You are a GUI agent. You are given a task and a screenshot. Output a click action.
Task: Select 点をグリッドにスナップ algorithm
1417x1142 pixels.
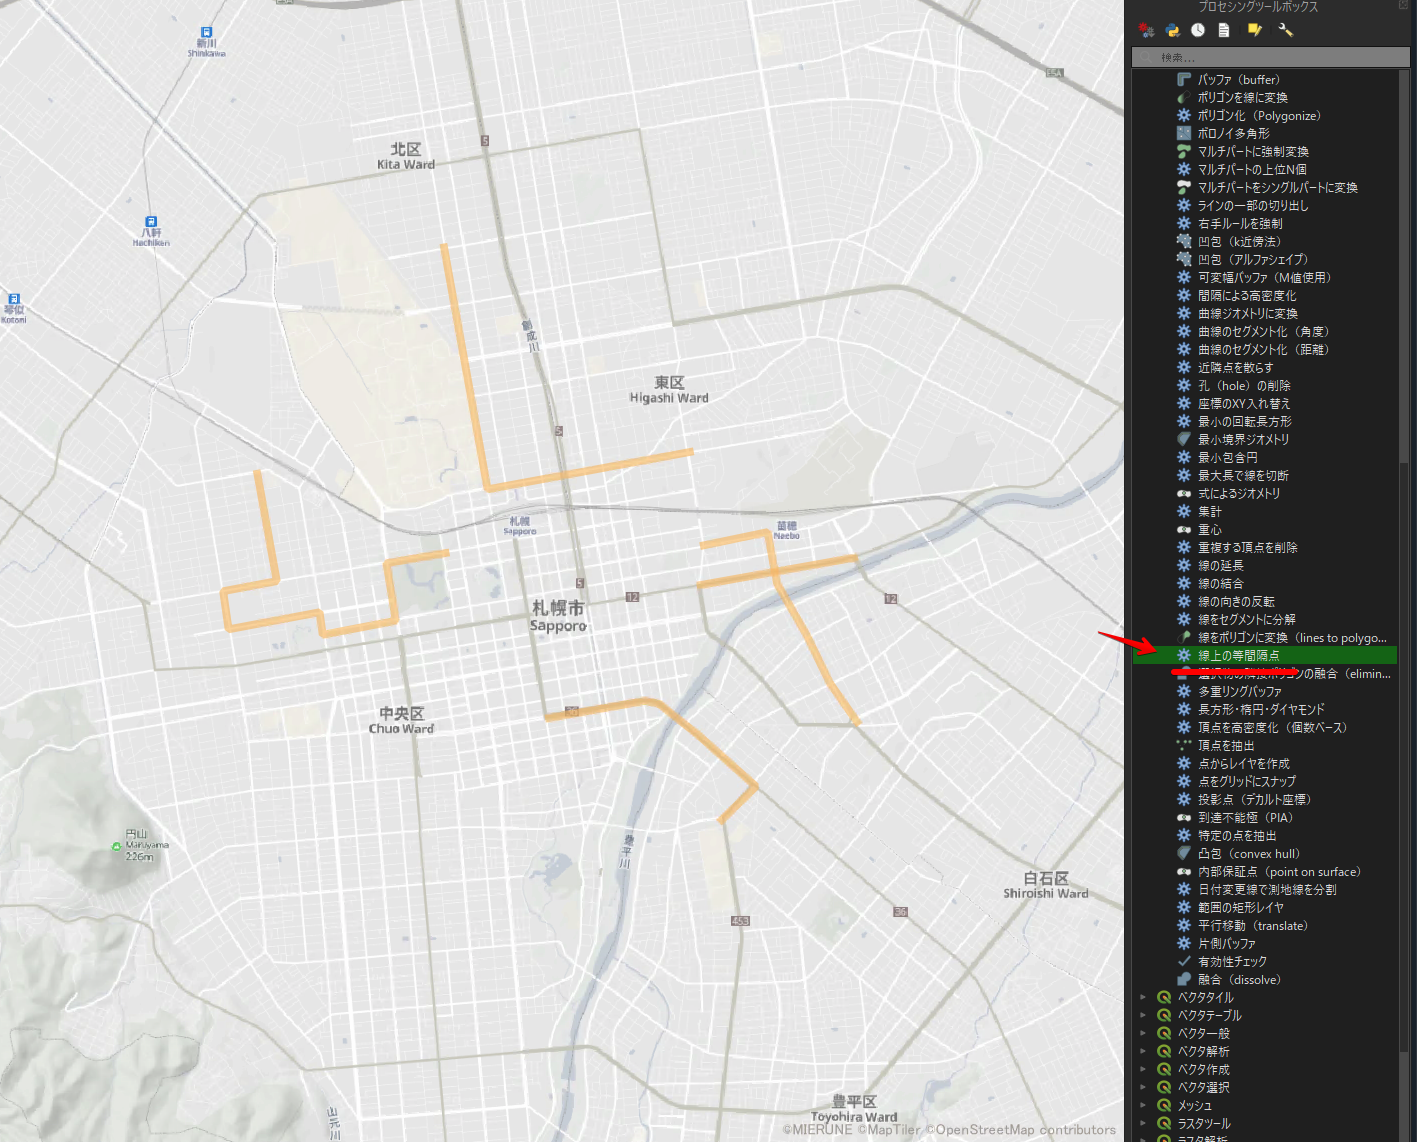click(1247, 781)
